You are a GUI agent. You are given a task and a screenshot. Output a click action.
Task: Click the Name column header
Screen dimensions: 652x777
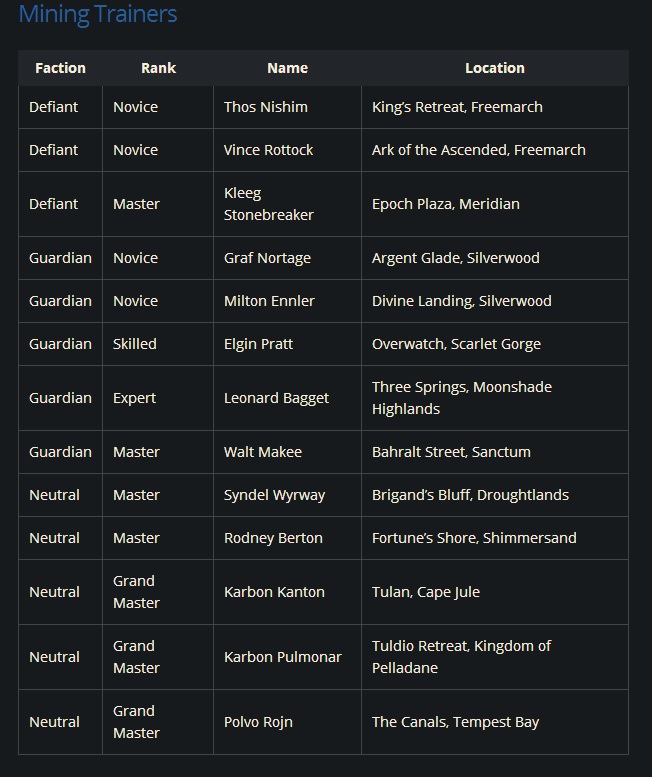(287, 68)
